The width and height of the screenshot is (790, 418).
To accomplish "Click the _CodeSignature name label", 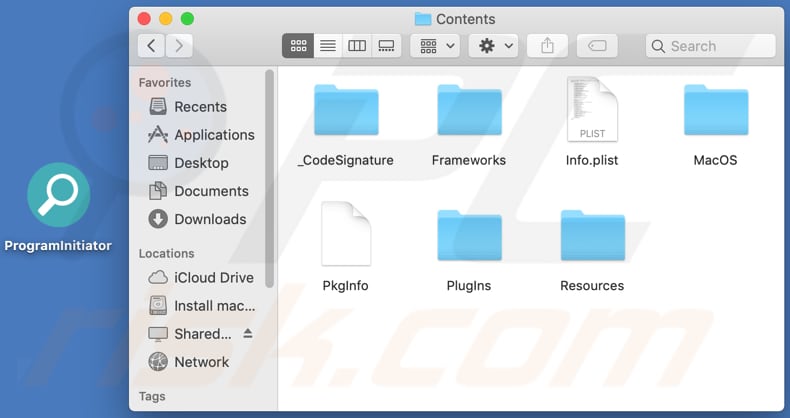I will click(346, 161).
